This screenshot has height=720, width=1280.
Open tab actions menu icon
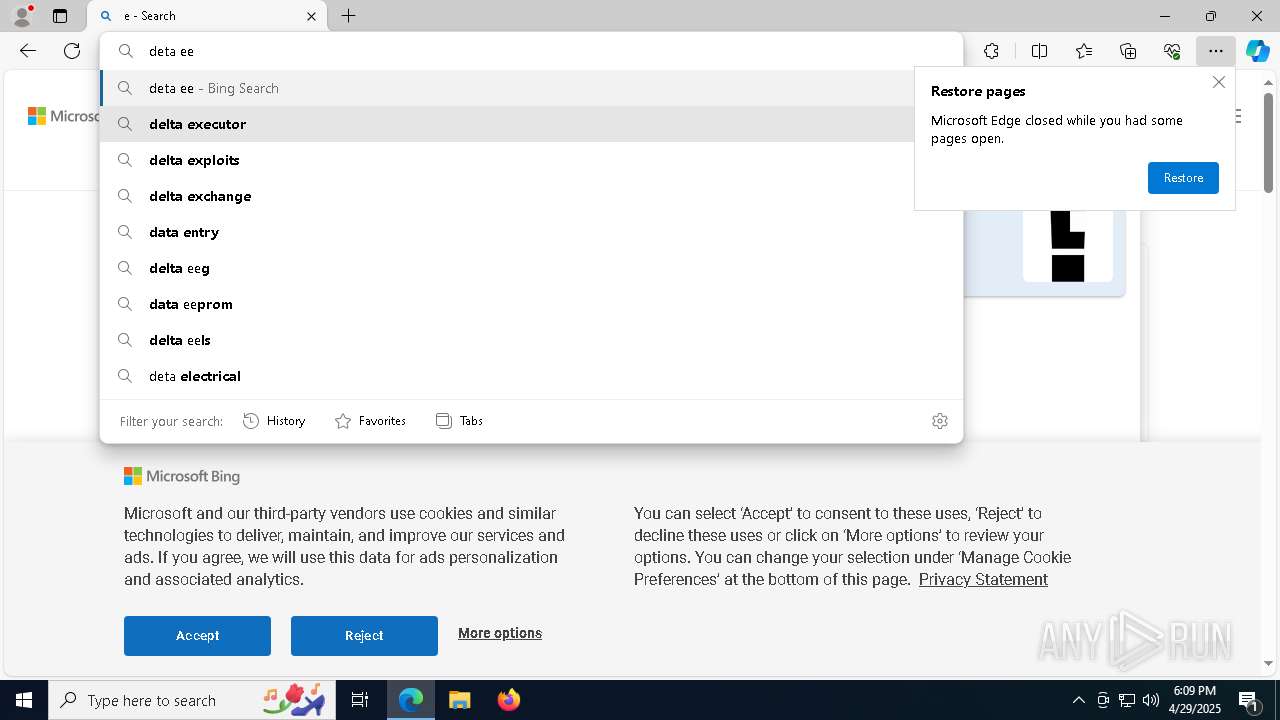click(x=60, y=16)
